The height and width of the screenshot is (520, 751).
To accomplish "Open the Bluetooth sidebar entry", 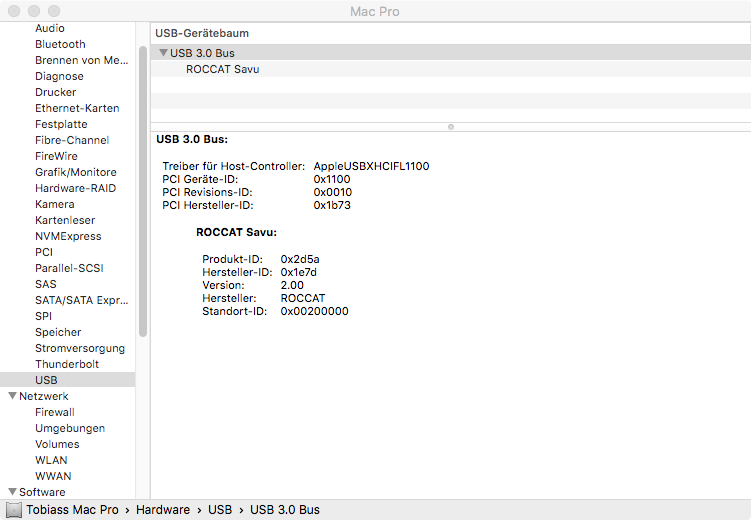I will 60,44.
